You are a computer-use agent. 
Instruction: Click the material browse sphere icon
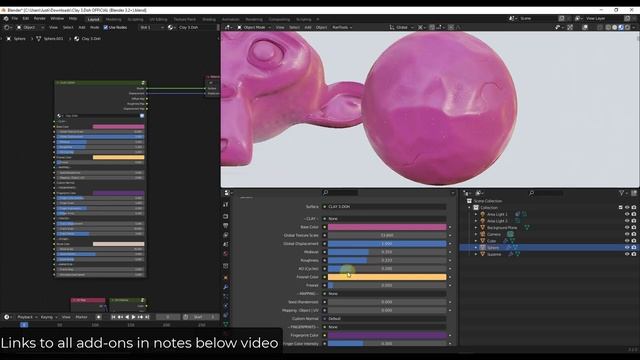[x=171, y=27]
